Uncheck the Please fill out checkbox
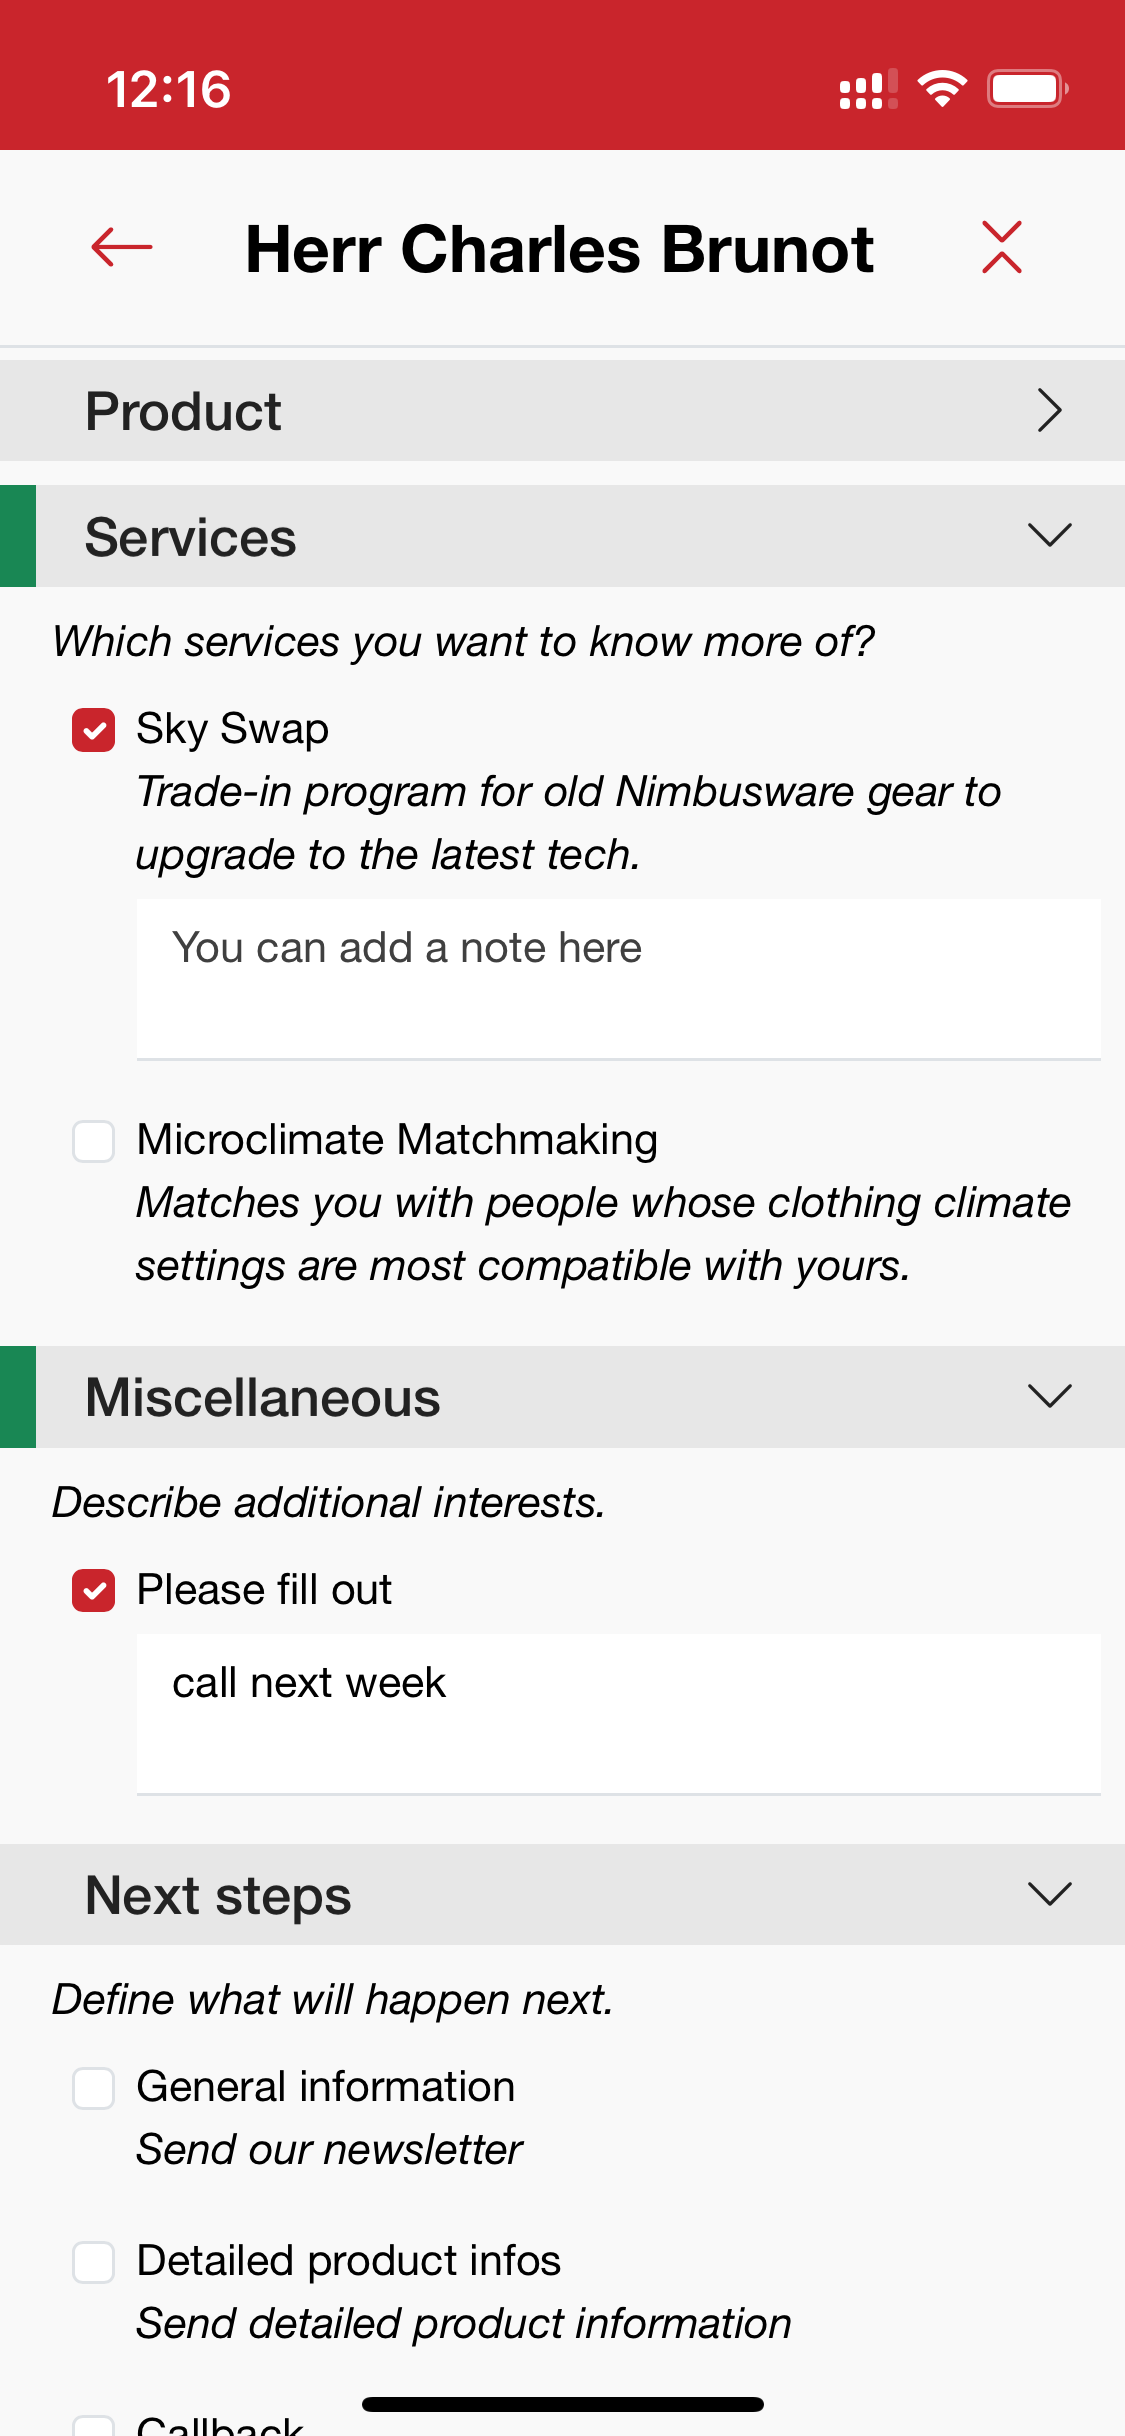The image size is (1125, 2436). [x=94, y=1590]
